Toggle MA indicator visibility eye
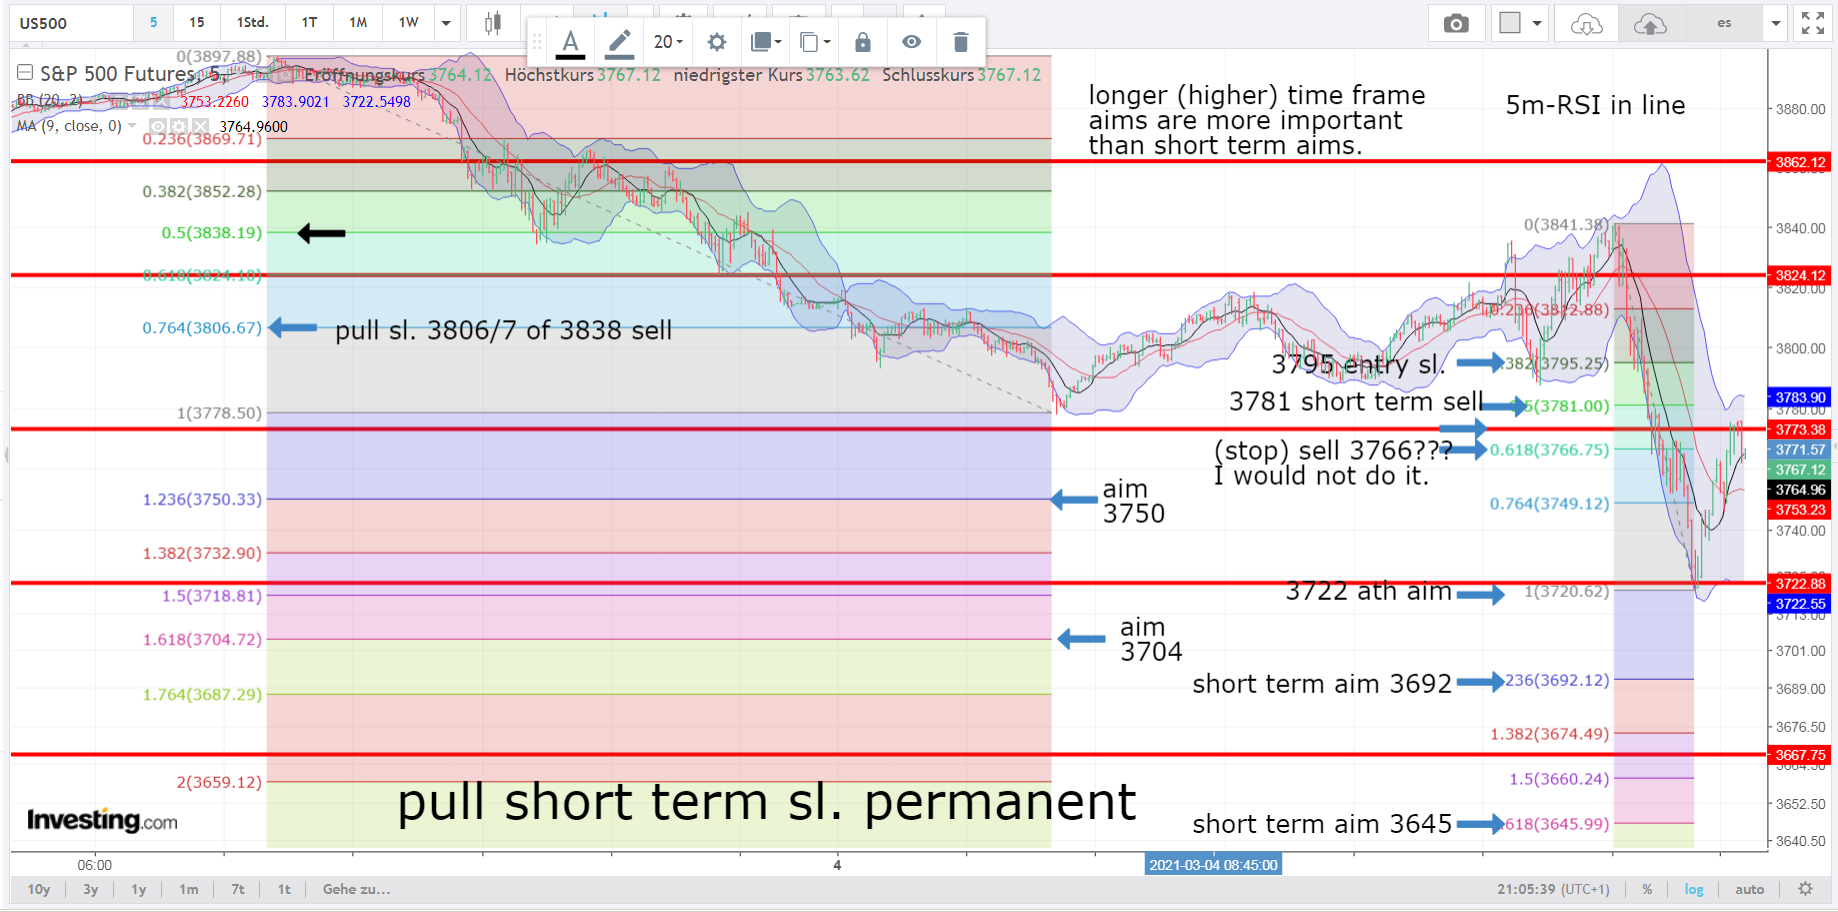This screenshot has width=1838, height=912. coord(157,126)
